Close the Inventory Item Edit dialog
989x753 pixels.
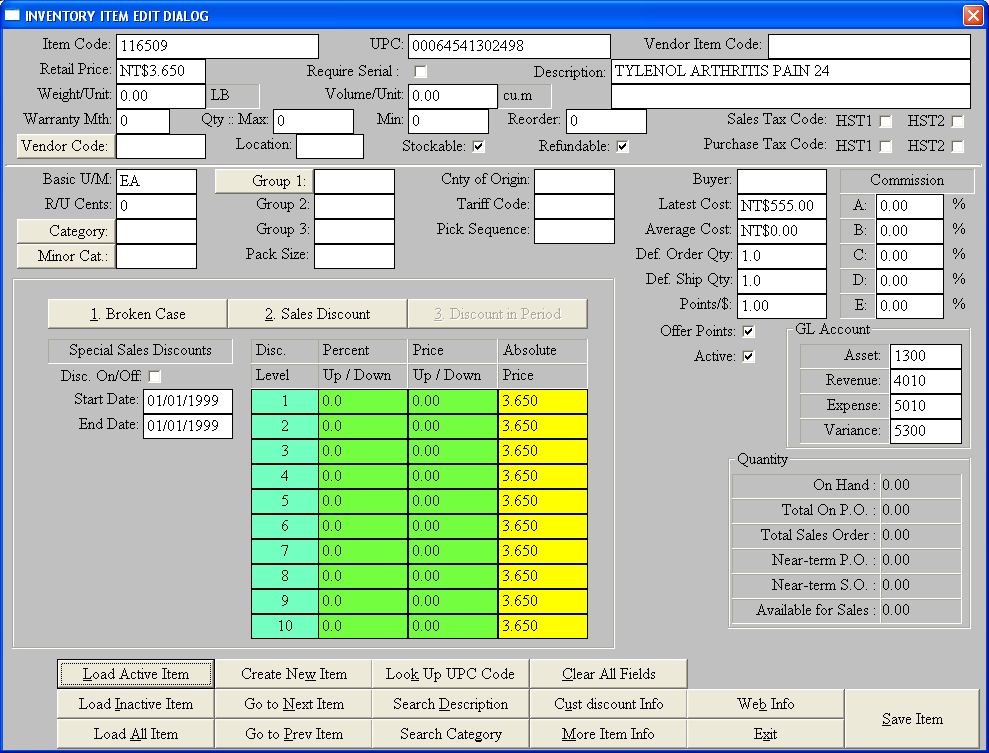(972, 15)
